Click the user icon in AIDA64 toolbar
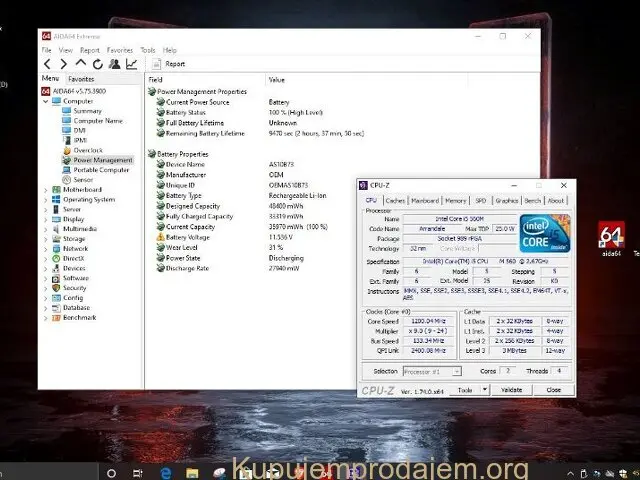Viewport: 640px width, 480px height. [x=114, y=64]
